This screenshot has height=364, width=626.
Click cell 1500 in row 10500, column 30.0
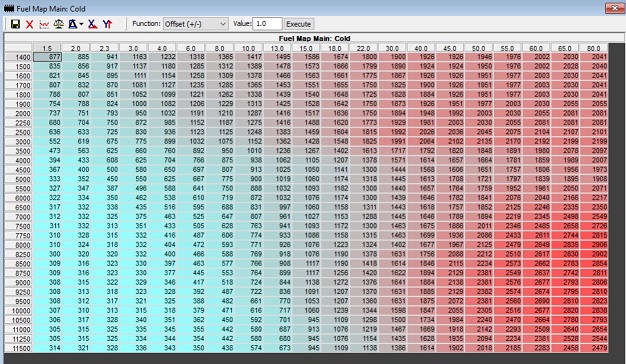click(x=392, y=320)
